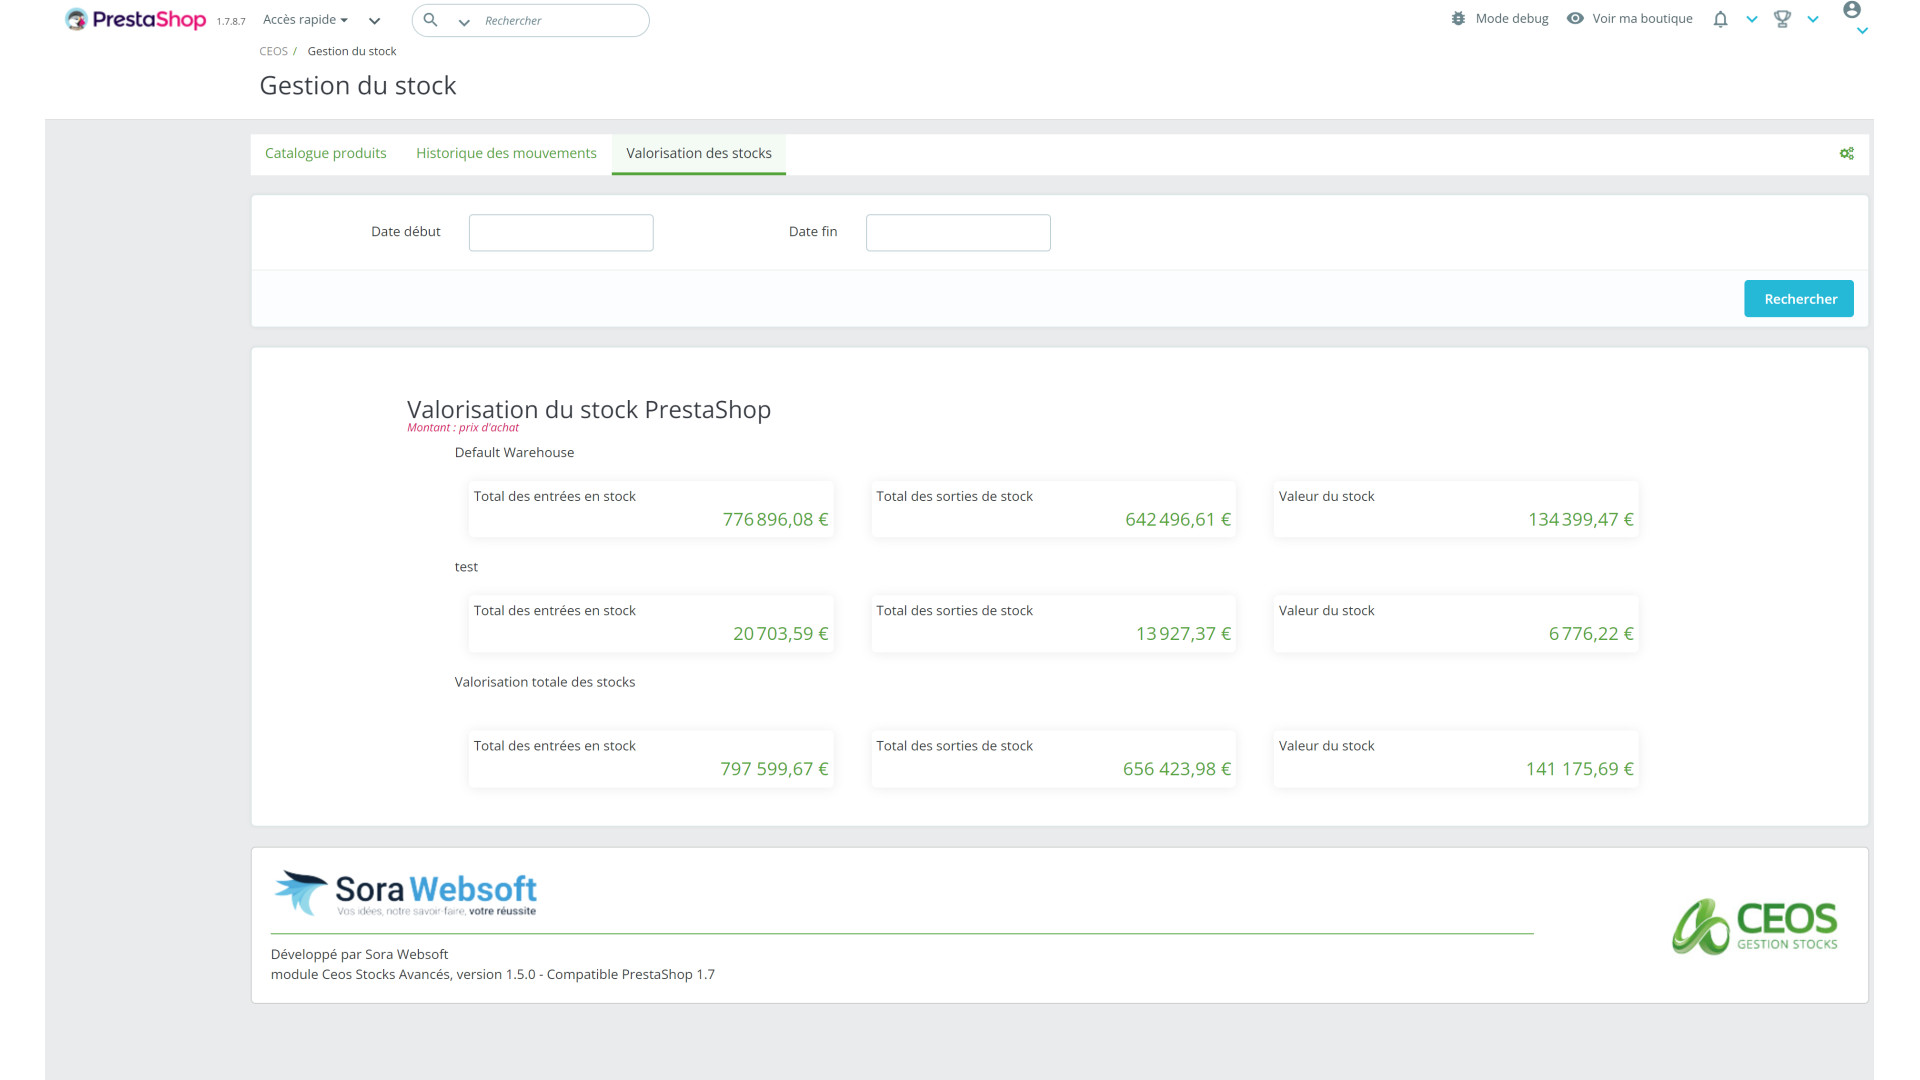This screenshot has width=1920, height=1080.
Task: Switch to Catalogue produits tab
Action: click(325, 153)
